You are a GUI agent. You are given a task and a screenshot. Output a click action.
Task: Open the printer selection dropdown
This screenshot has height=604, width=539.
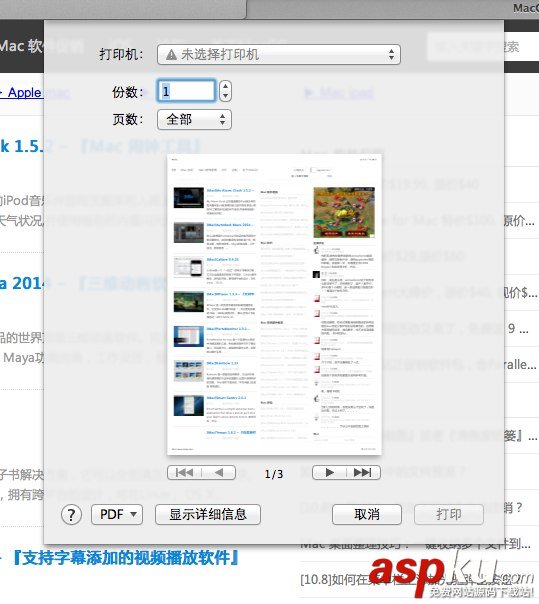pyautogui.click(x=279, y=54)
